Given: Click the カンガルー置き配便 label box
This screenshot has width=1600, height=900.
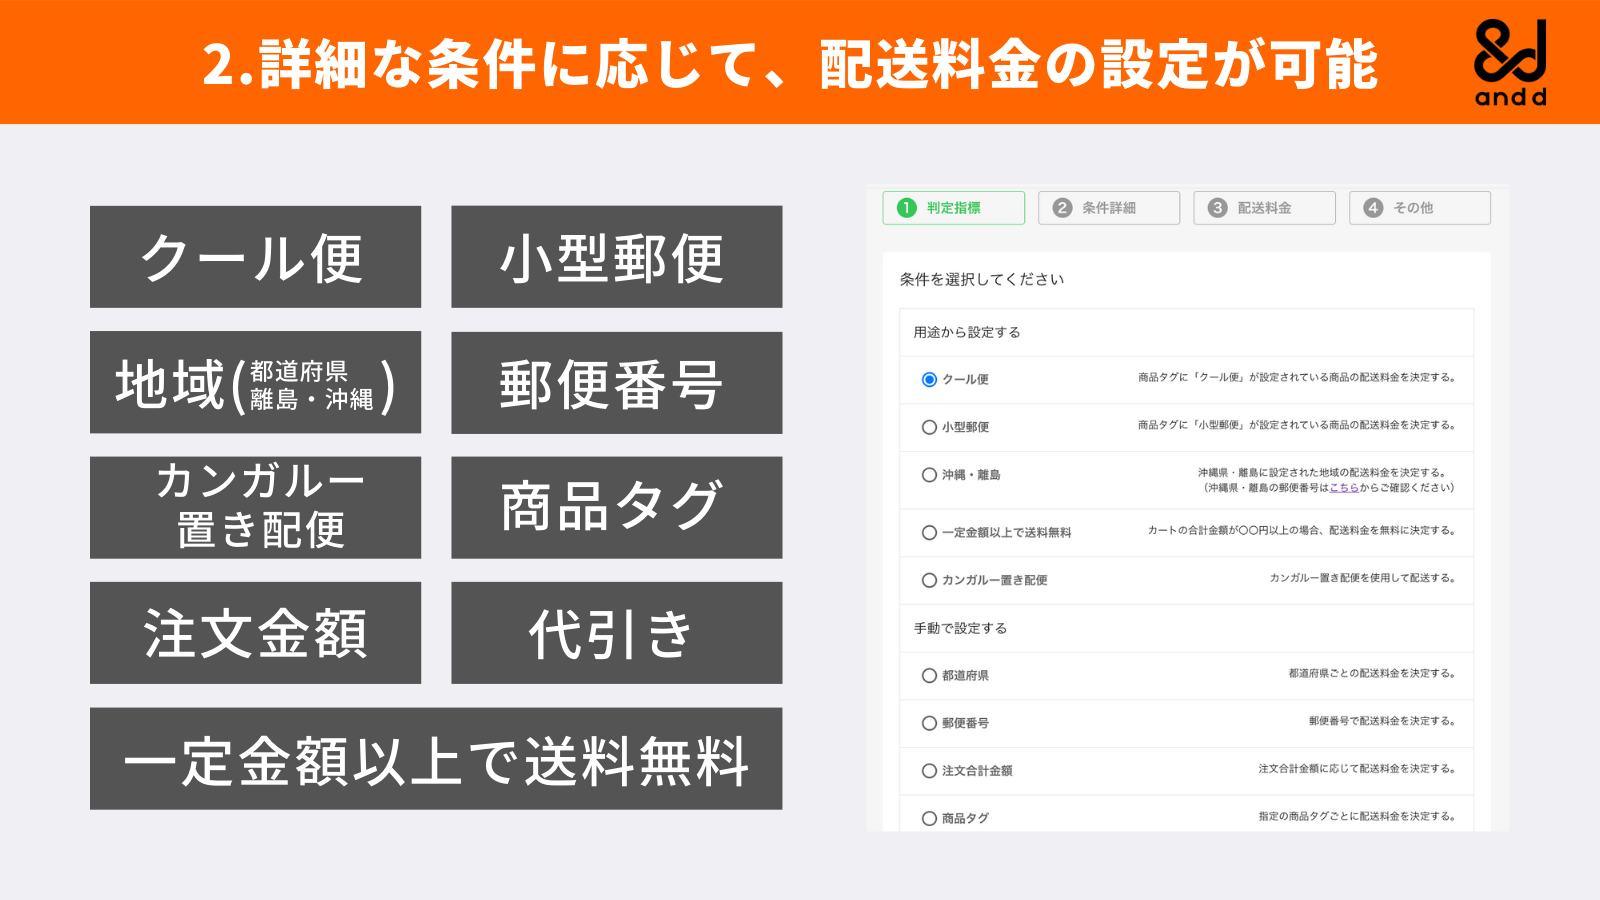Looking at the screenshot, I should click(256, 507).
